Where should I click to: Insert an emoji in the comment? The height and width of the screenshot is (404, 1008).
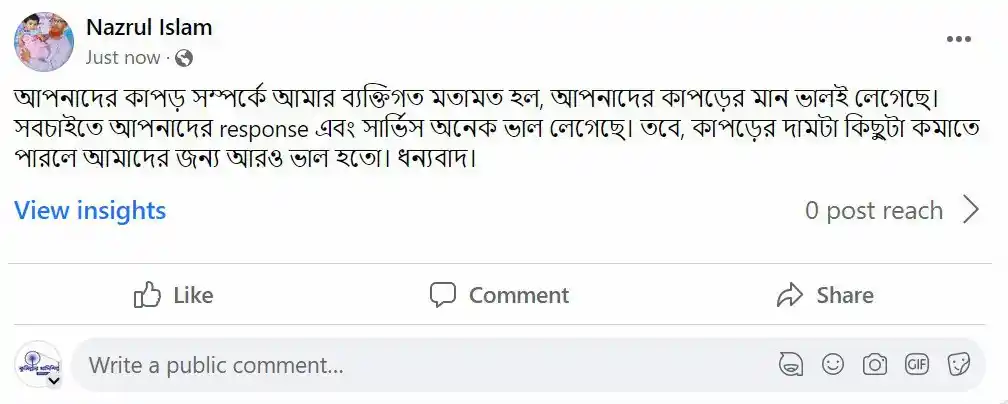coord(833,365)
